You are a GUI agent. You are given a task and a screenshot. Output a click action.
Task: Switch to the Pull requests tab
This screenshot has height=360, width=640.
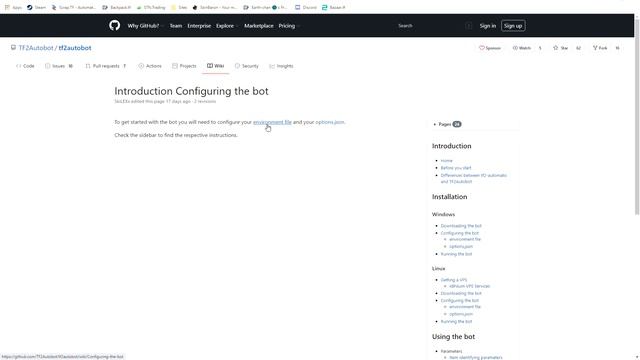tap(106, 66)
